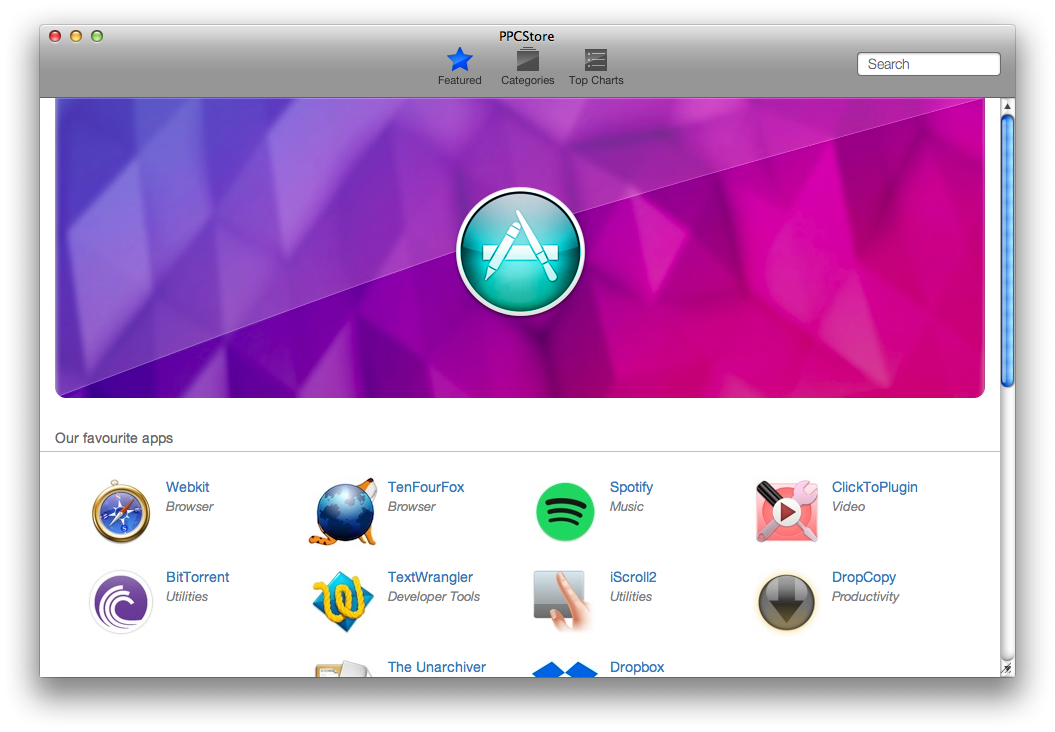This screenshot has height=732, width=1055.
Task: Open the TenFourFox app link
Action: tap(426, 487)
